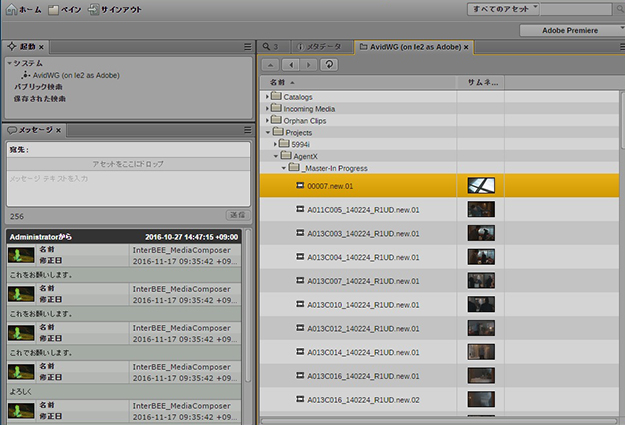Sort by the 名前 column header
Screen dimensions: 625x425
(358, 83)
